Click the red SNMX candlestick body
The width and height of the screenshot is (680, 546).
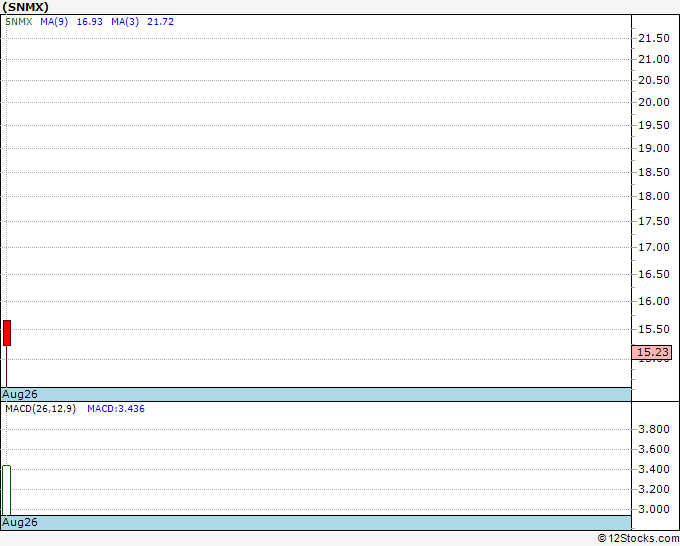pyautogui.click(x=7, y=333)
